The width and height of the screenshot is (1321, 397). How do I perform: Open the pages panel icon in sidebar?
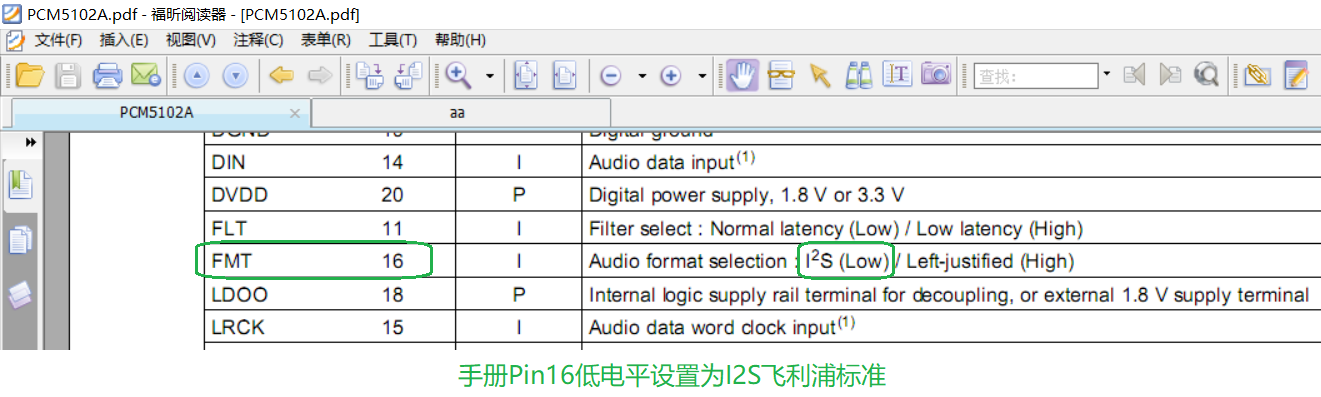pyautogui.click(x=21, y=240)
